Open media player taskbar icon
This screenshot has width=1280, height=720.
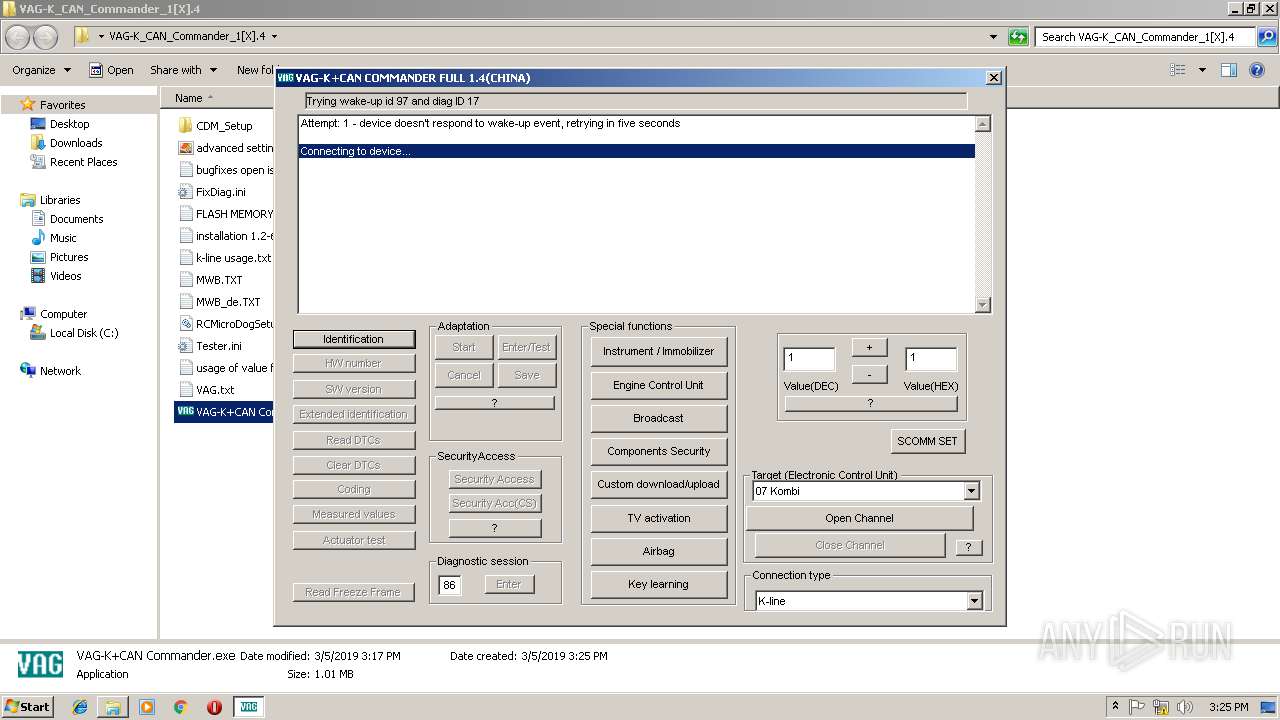click(147, 707)
